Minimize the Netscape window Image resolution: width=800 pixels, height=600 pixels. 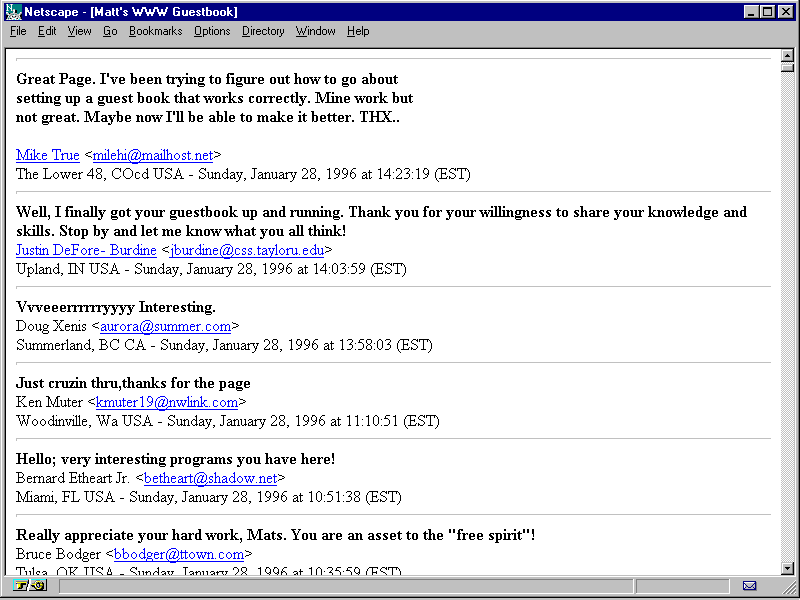click(751, 11)
